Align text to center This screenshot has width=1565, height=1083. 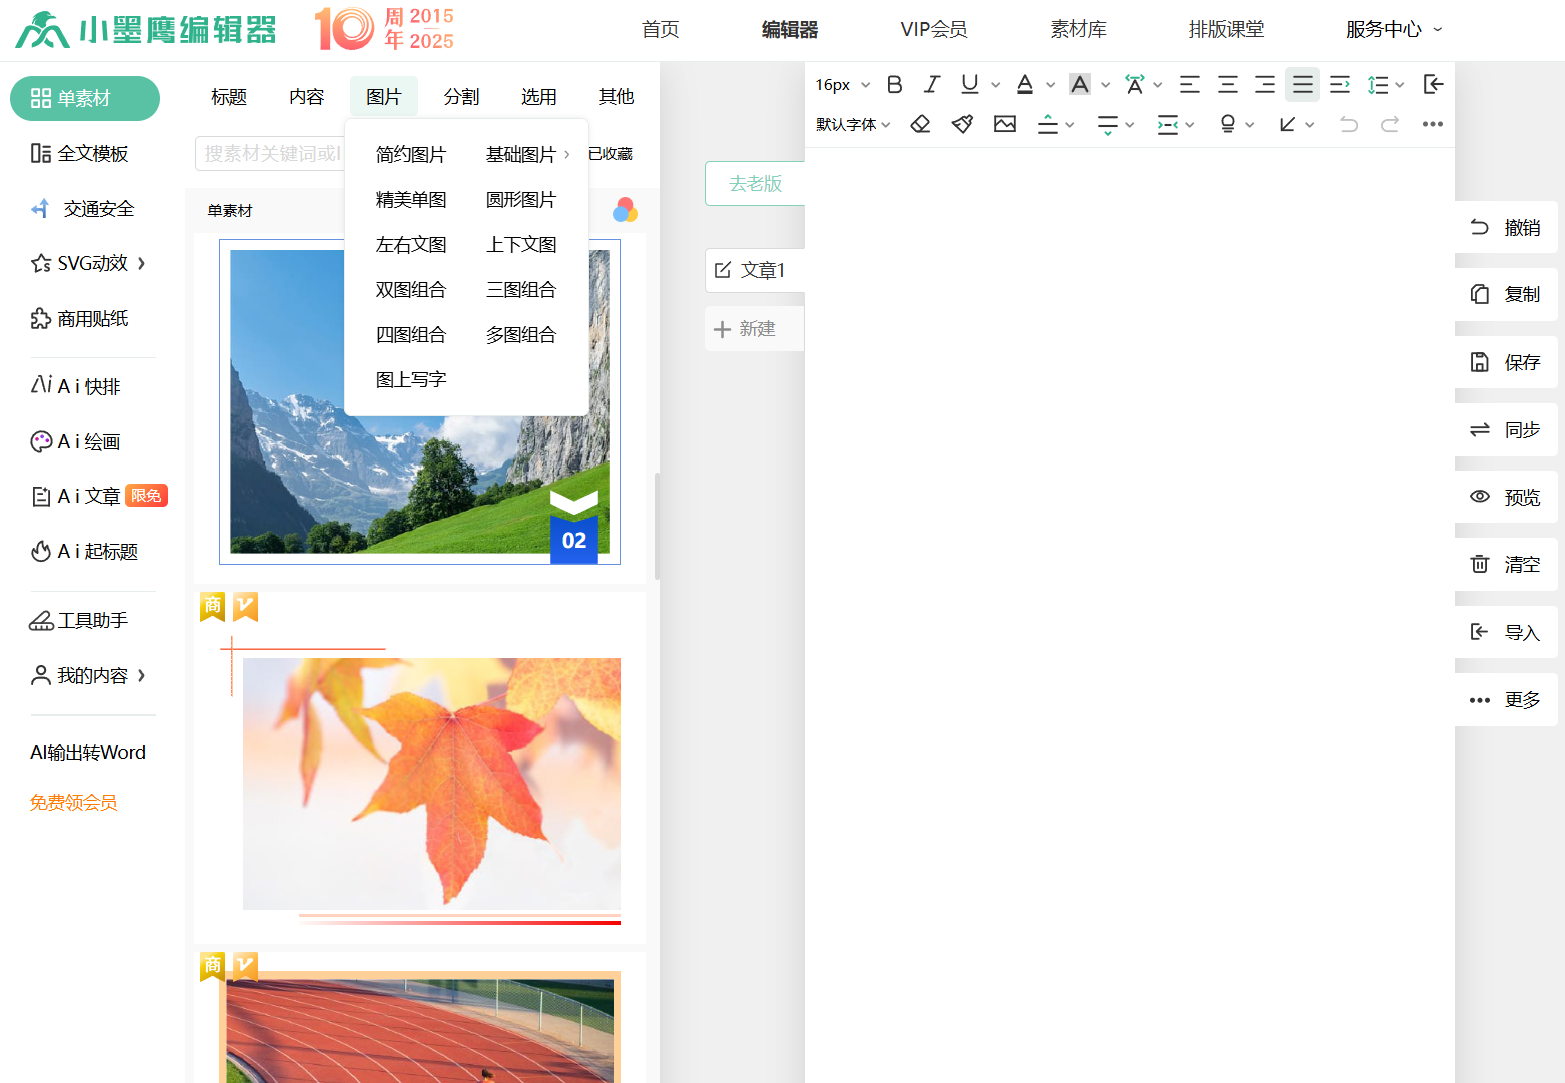coord(1227,85)
